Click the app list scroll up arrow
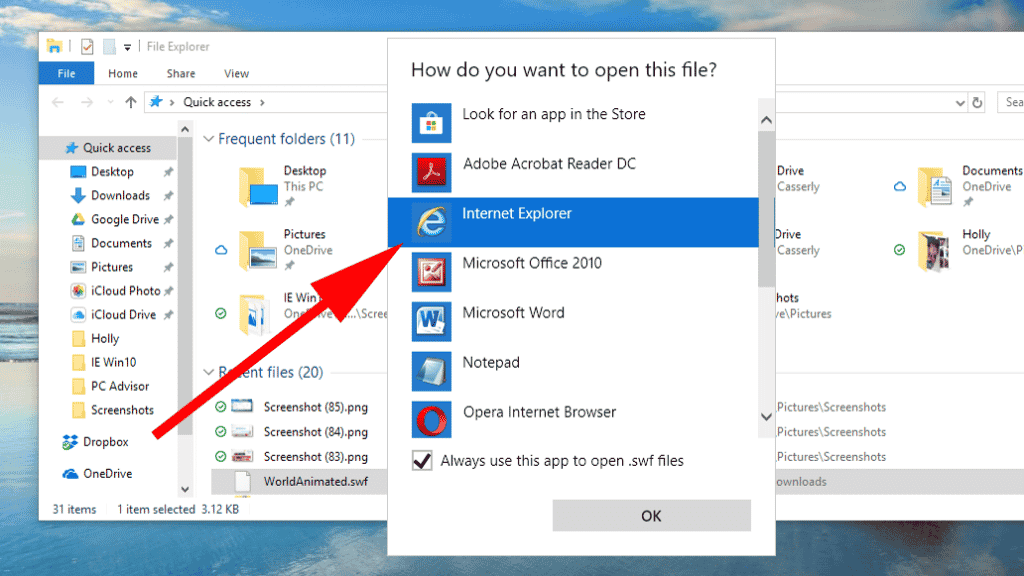Image resolution: width=1024 pixels, height=576 pixels. coord(766,120)
